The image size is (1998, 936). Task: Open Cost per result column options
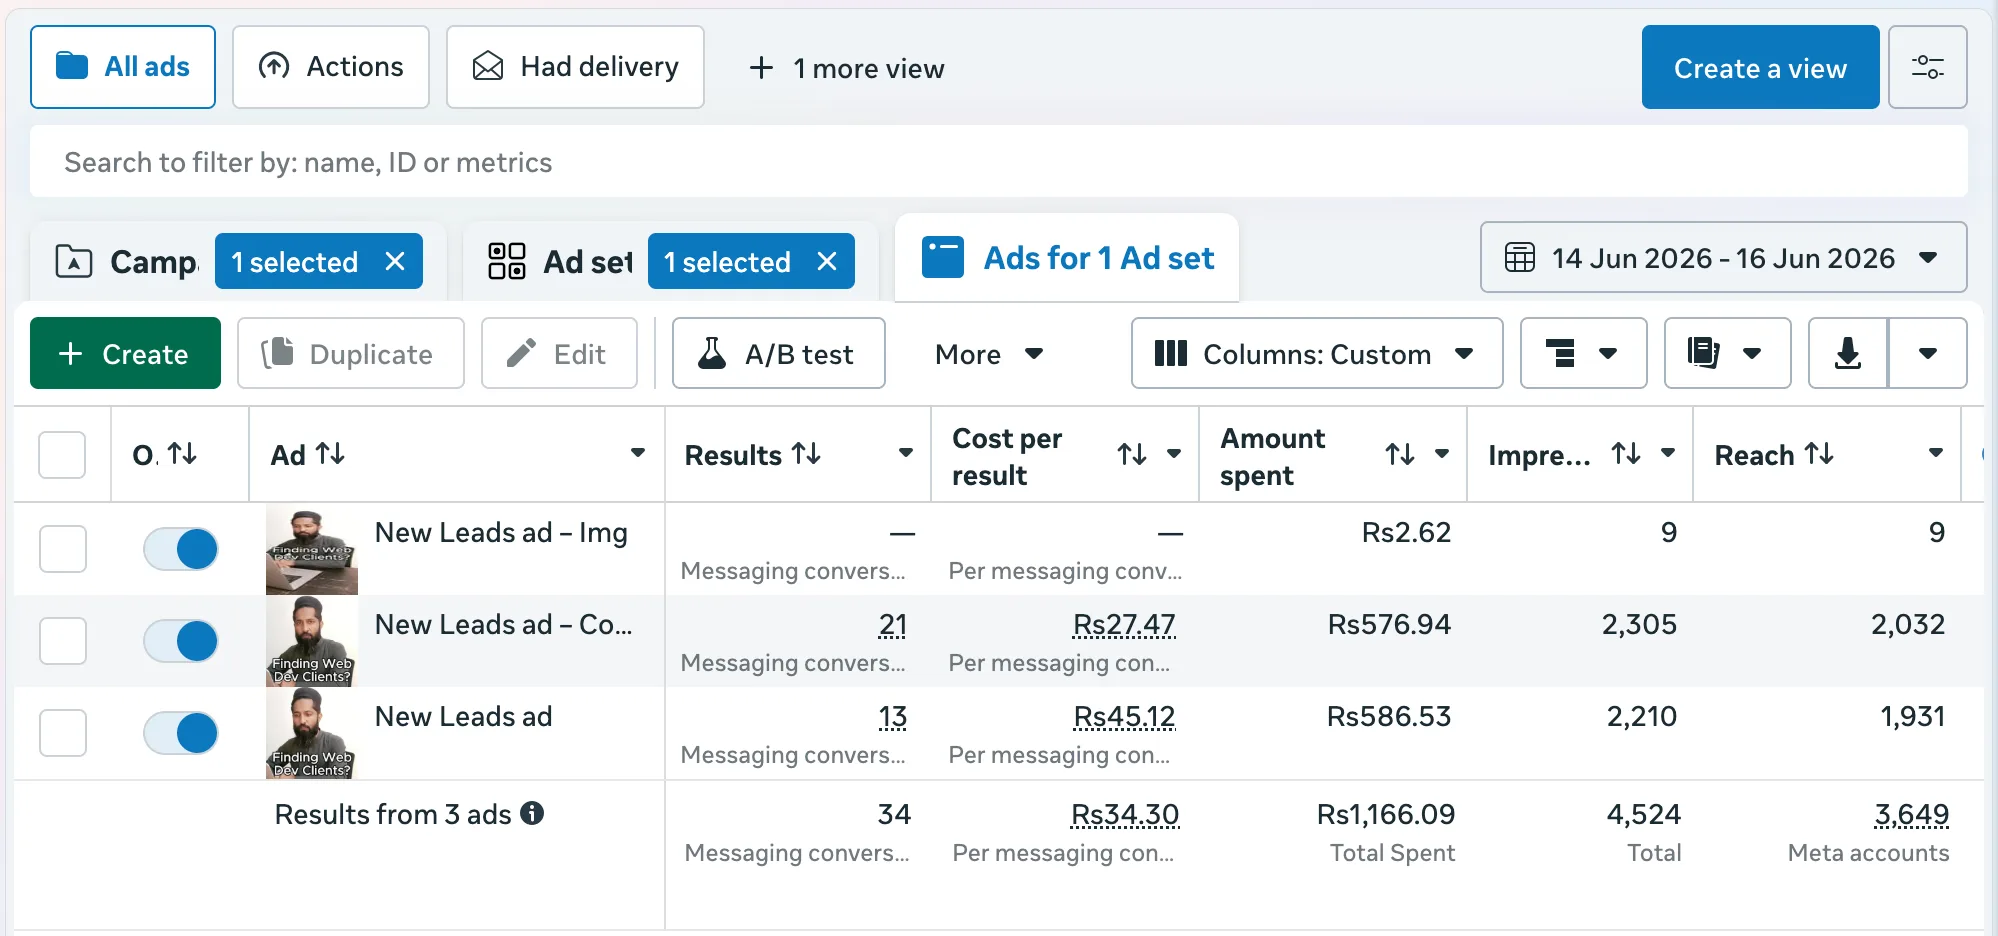click(x=1174, y=453)
